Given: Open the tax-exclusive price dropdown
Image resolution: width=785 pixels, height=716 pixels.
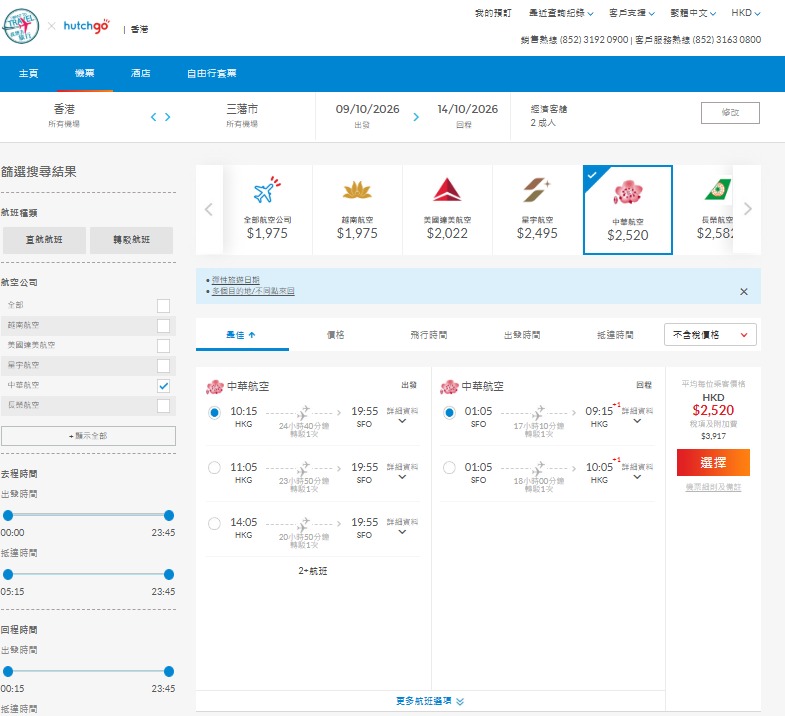Looking at the screenshot, I should pyautogui.click(x=710, y=335).
